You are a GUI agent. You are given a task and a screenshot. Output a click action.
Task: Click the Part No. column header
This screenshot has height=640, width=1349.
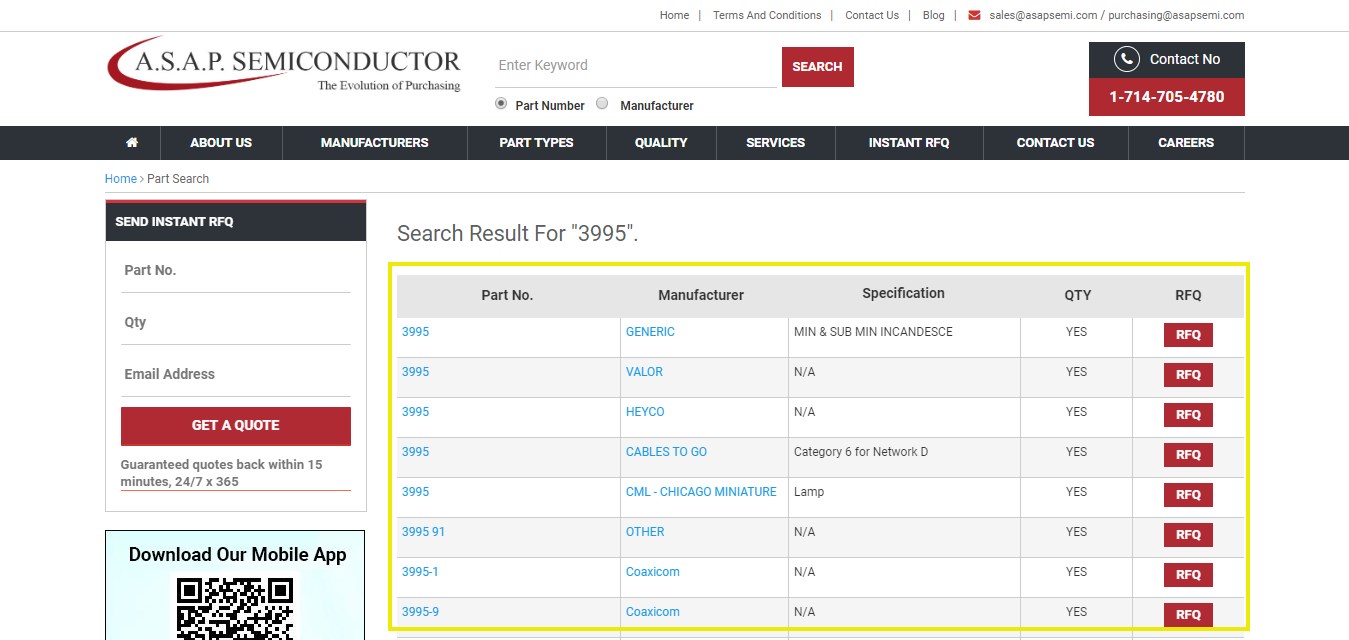pos(507,295)
